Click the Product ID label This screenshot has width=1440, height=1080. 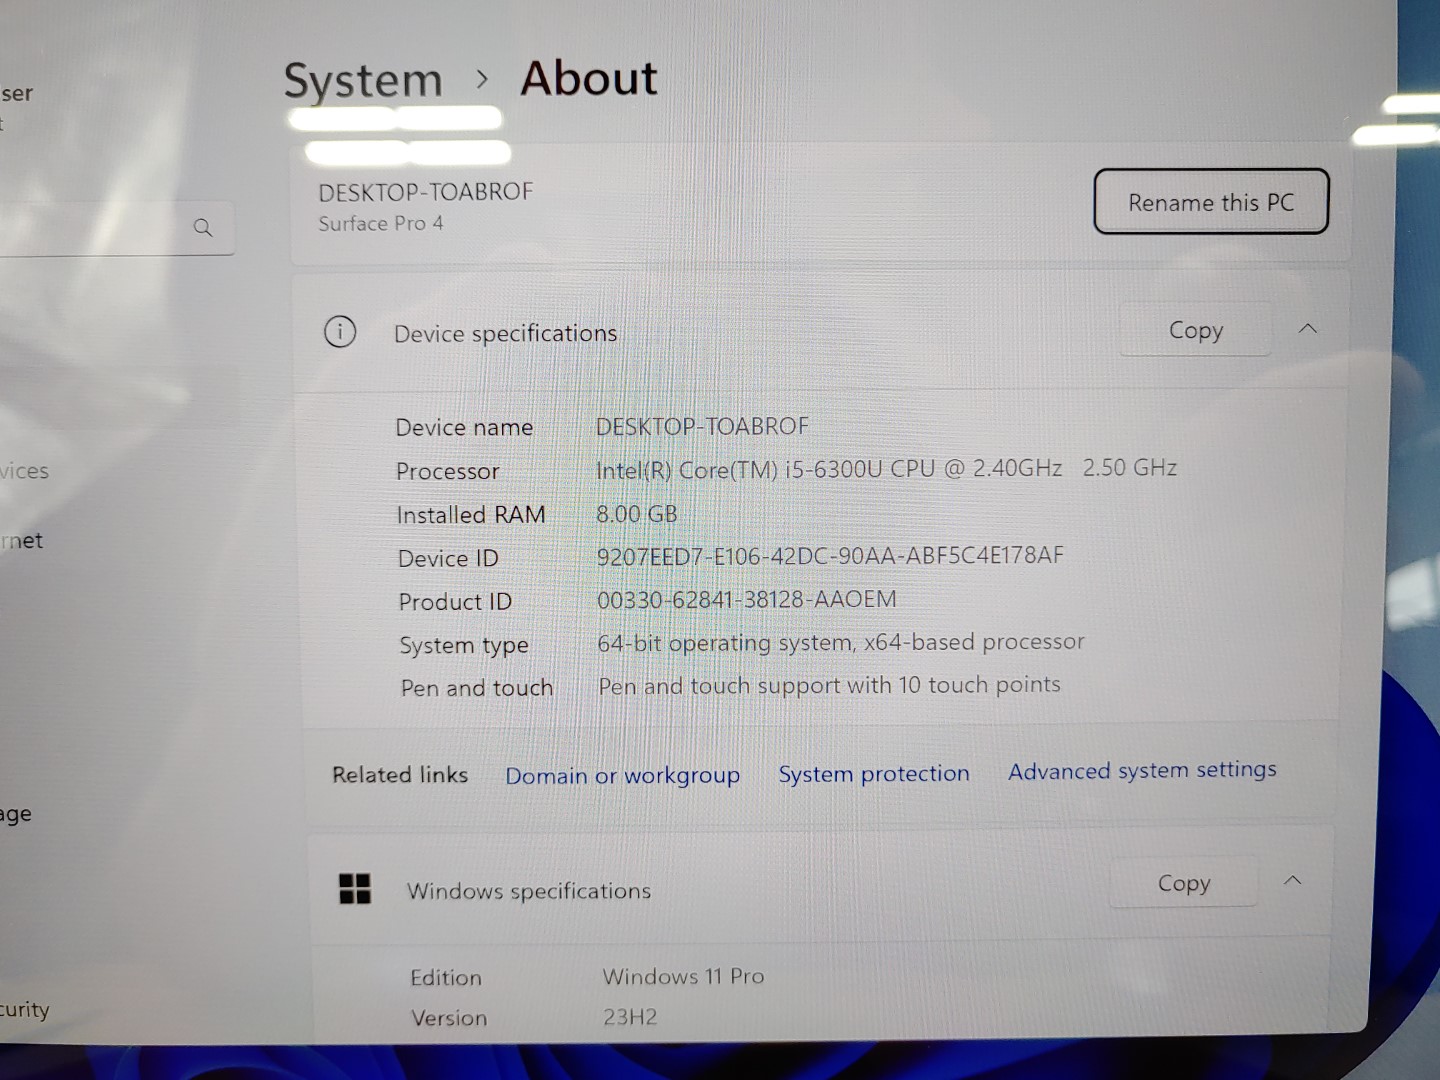(455, 601)
